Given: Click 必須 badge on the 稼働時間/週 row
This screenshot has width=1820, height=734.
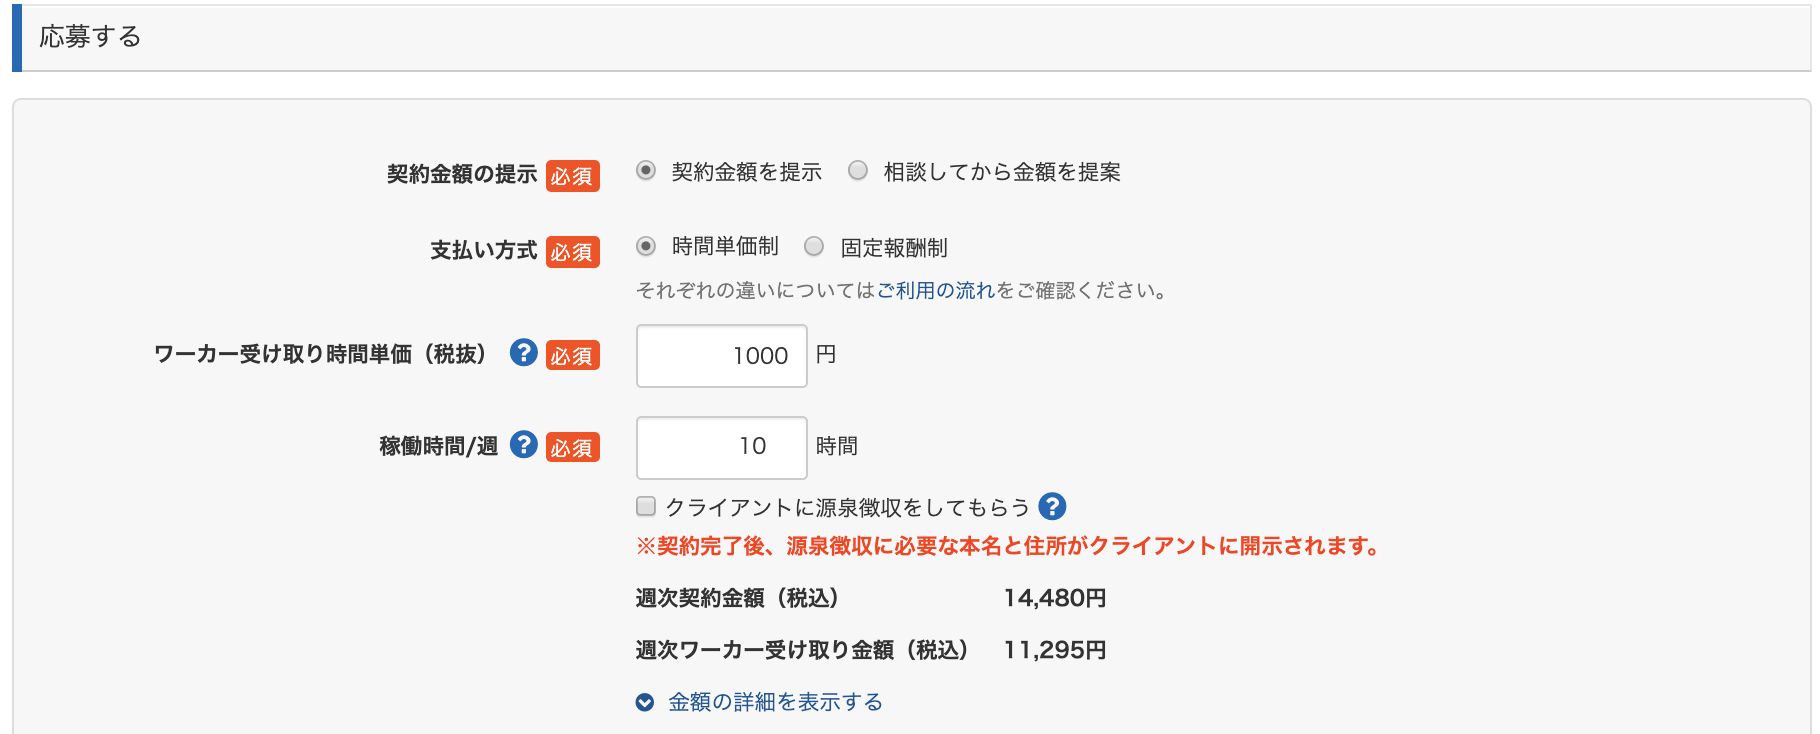Looking at the screenshot, I should (572, 447).
